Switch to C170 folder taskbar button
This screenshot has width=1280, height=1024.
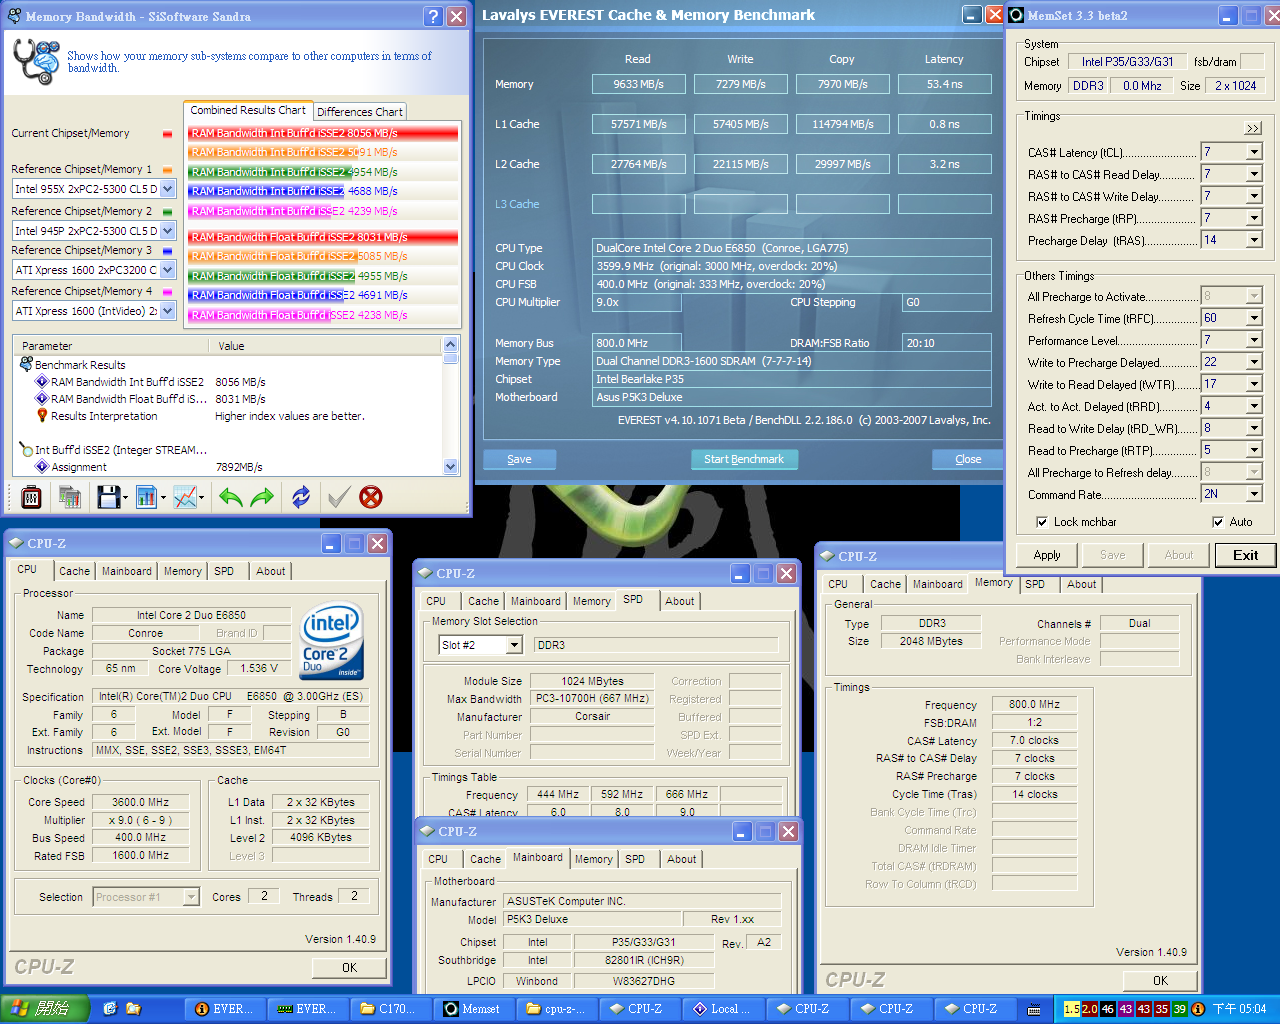393,1009
